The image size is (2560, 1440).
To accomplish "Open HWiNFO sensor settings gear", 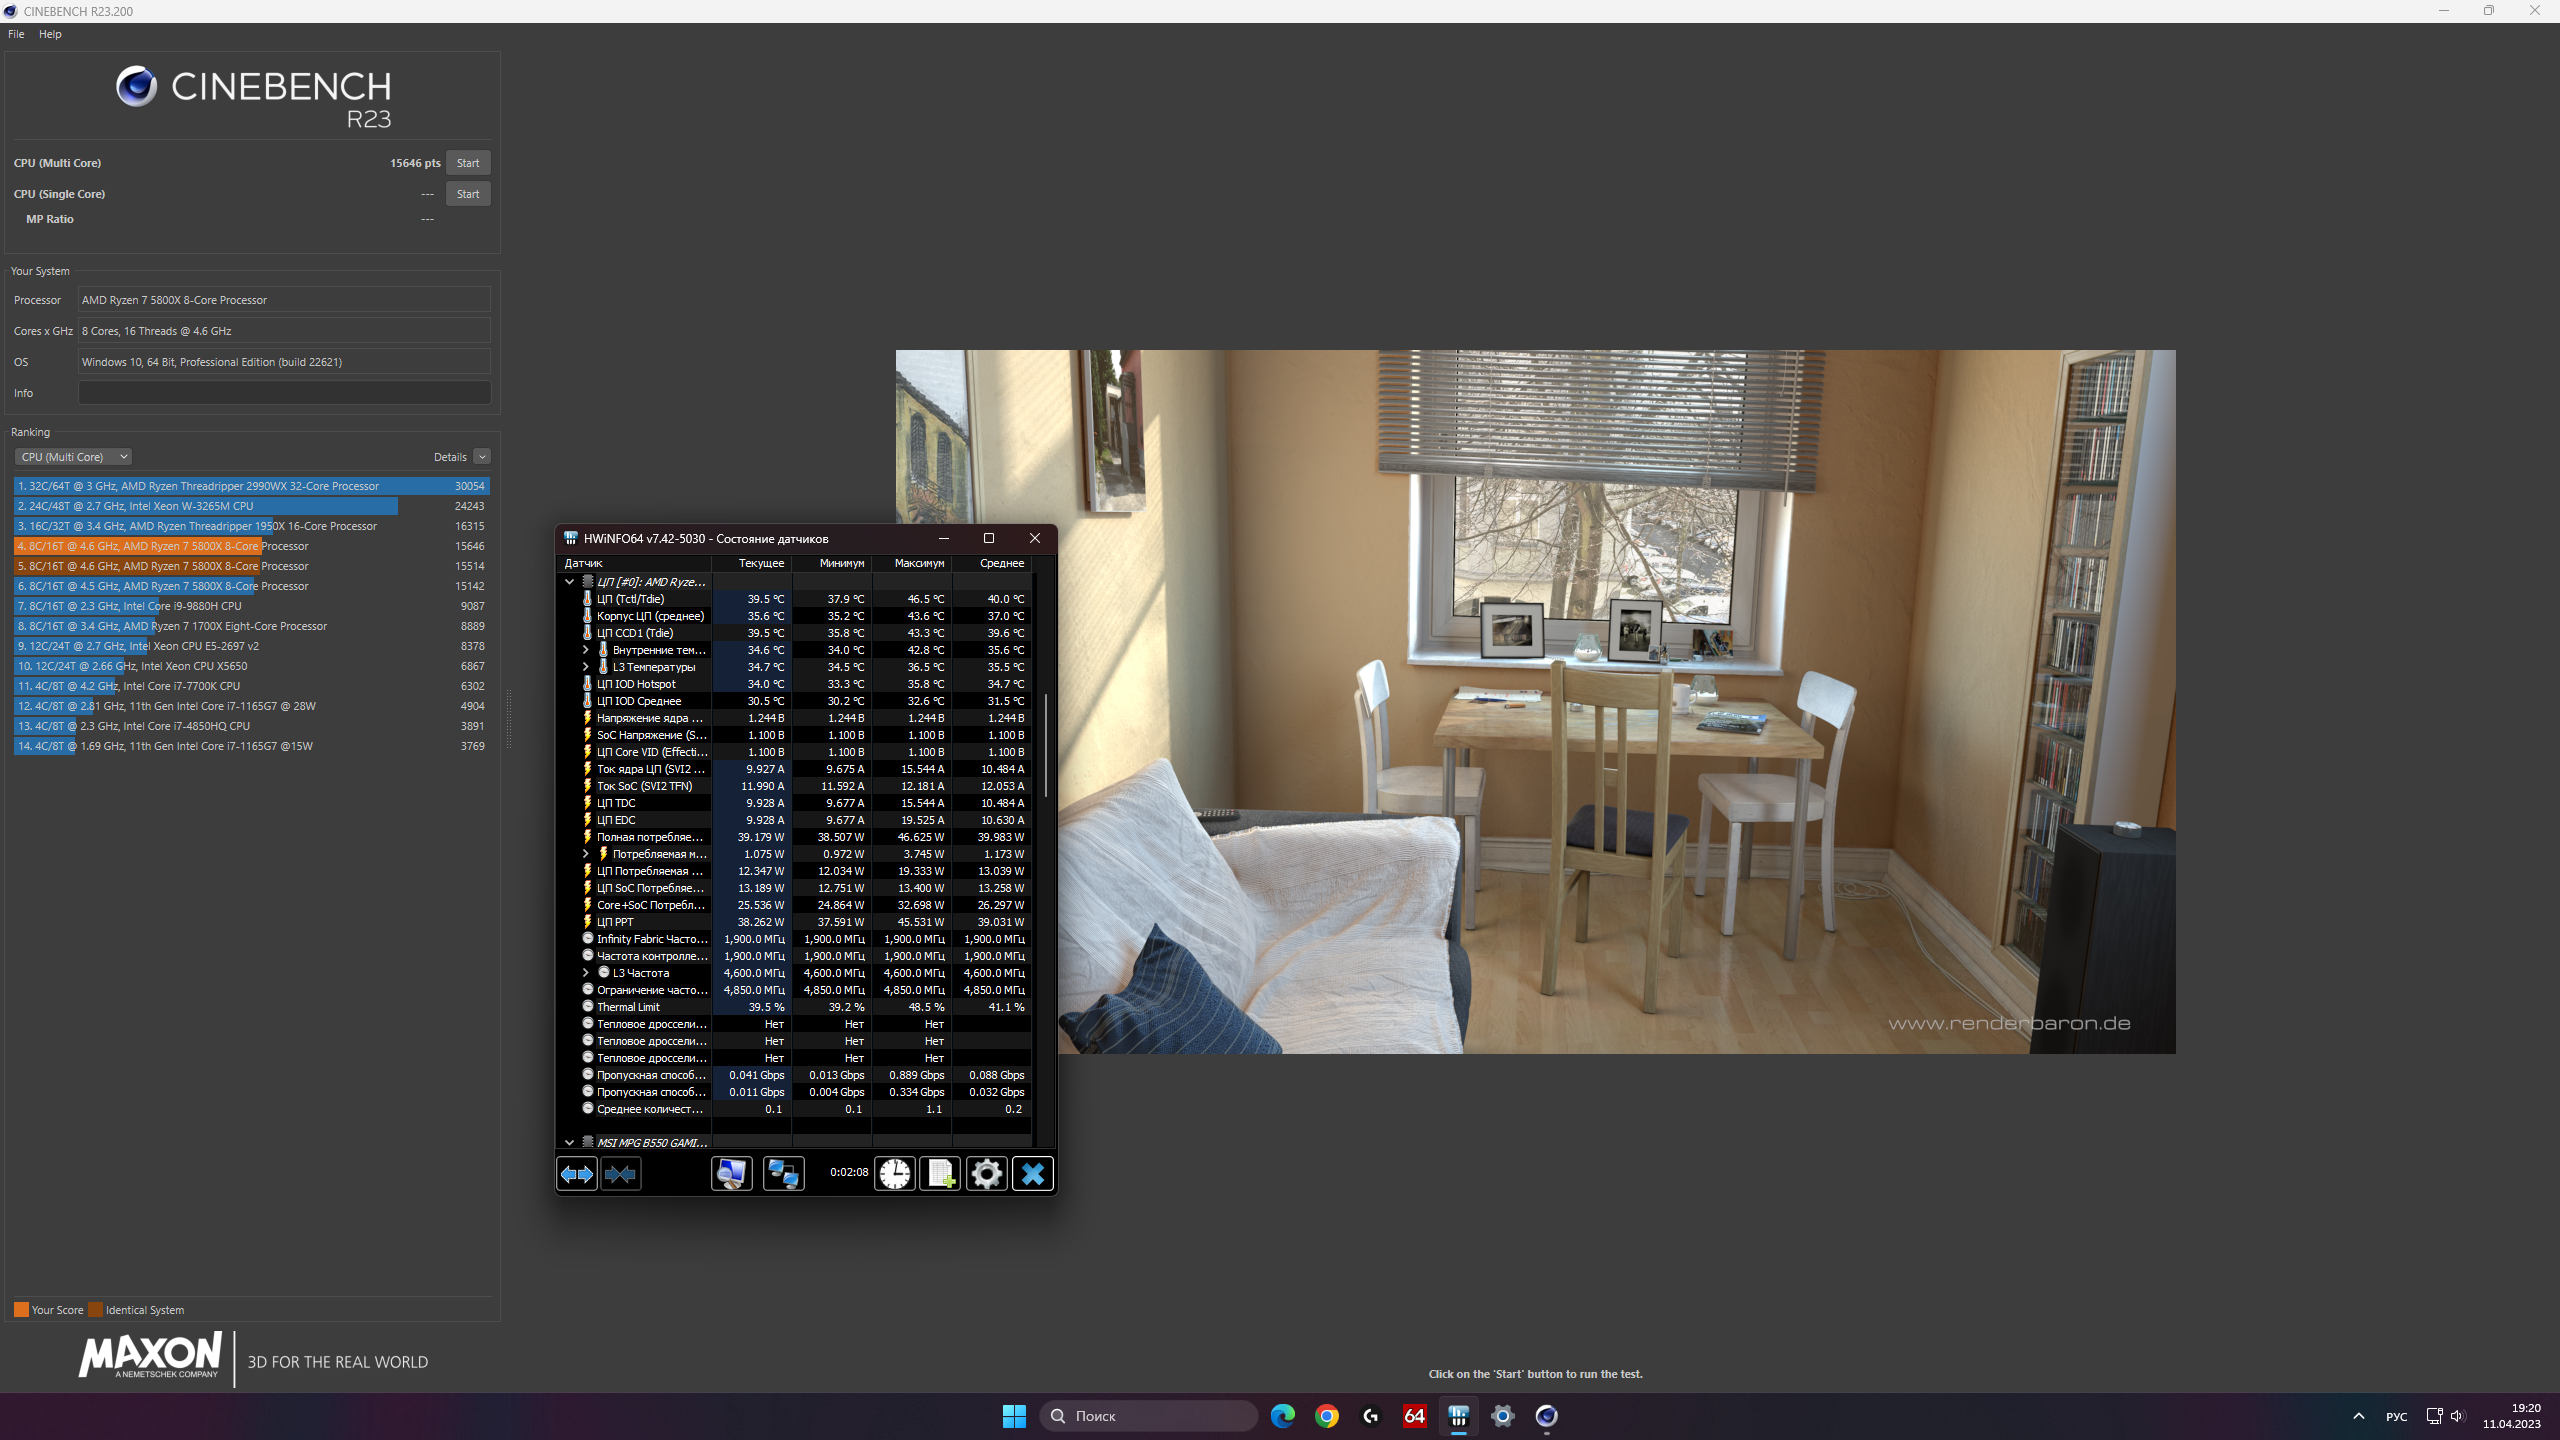I will tap(986, 1173).
